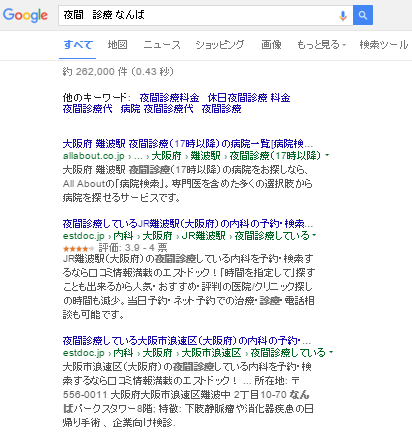This screenshot has width=412, height=438.
Task: Click related keyword 夜間診療料金
Action: pyautogui.click(x=169, y=98)
